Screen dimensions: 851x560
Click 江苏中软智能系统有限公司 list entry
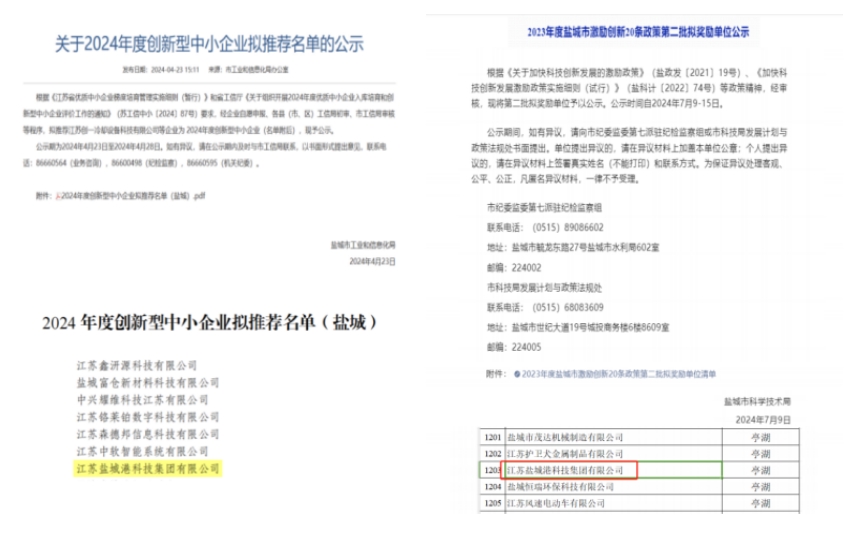tap(142, 451)
